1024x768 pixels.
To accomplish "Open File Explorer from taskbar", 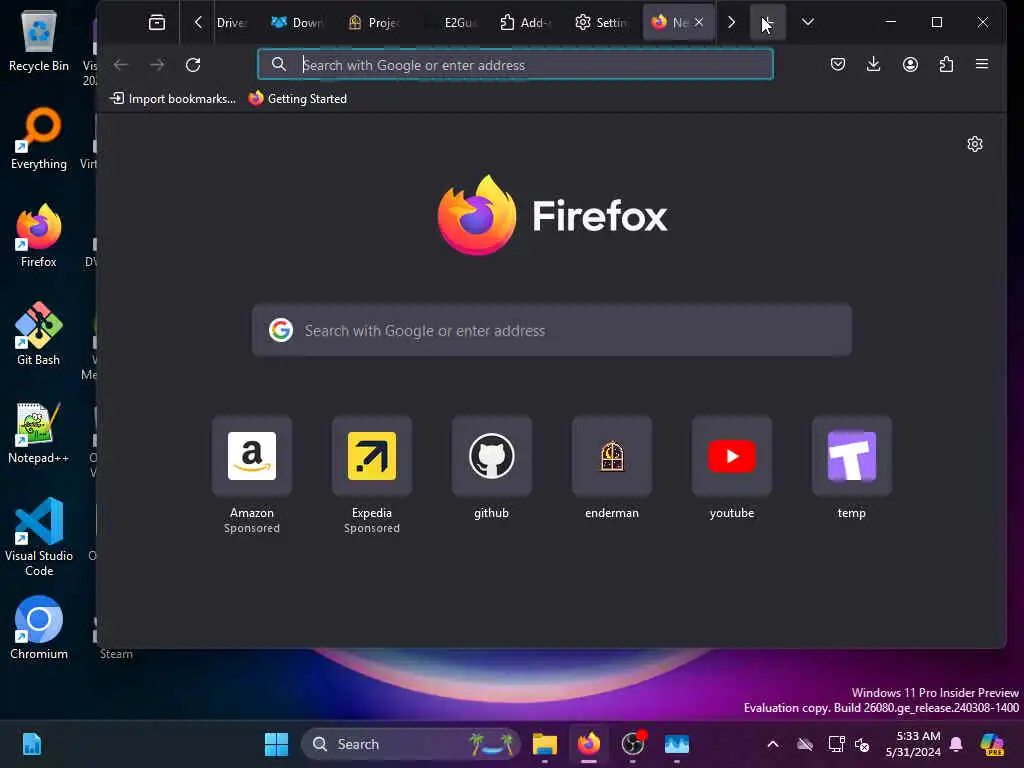I will tap(545, 744).
